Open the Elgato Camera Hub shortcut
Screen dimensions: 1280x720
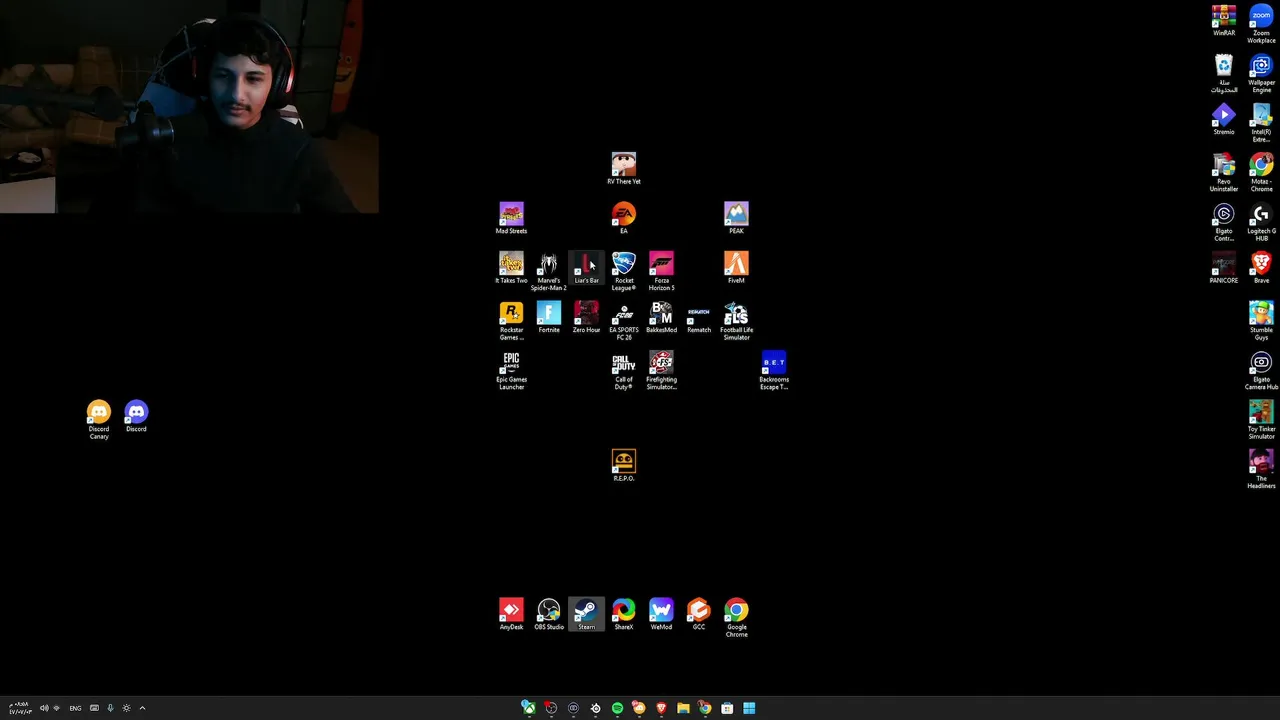(x=1261, y=371)
